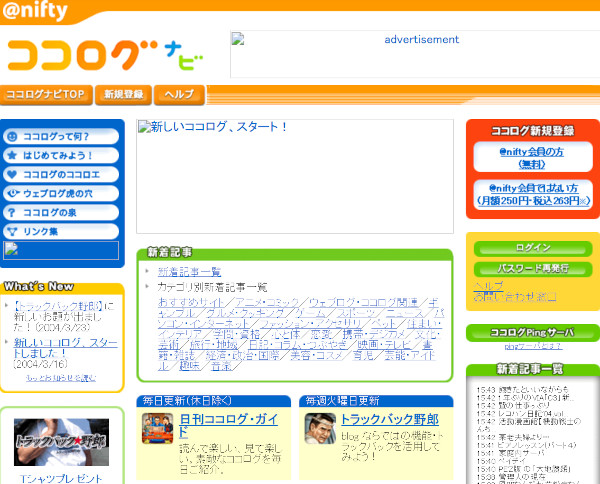Image resolution: width=600 pixels, height=484 pixels.
Task: Open the リンク集 menu item
Action: 61,231
